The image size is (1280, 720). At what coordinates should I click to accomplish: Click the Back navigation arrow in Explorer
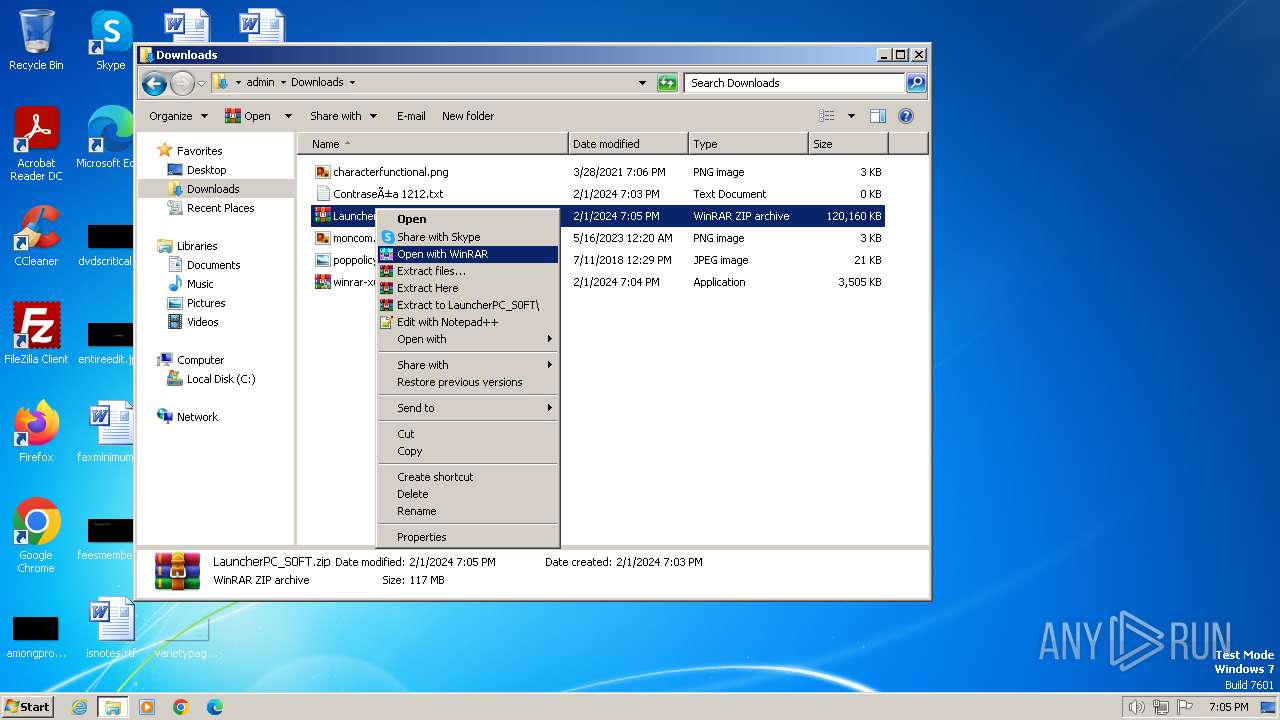click(x=154, y=83)
